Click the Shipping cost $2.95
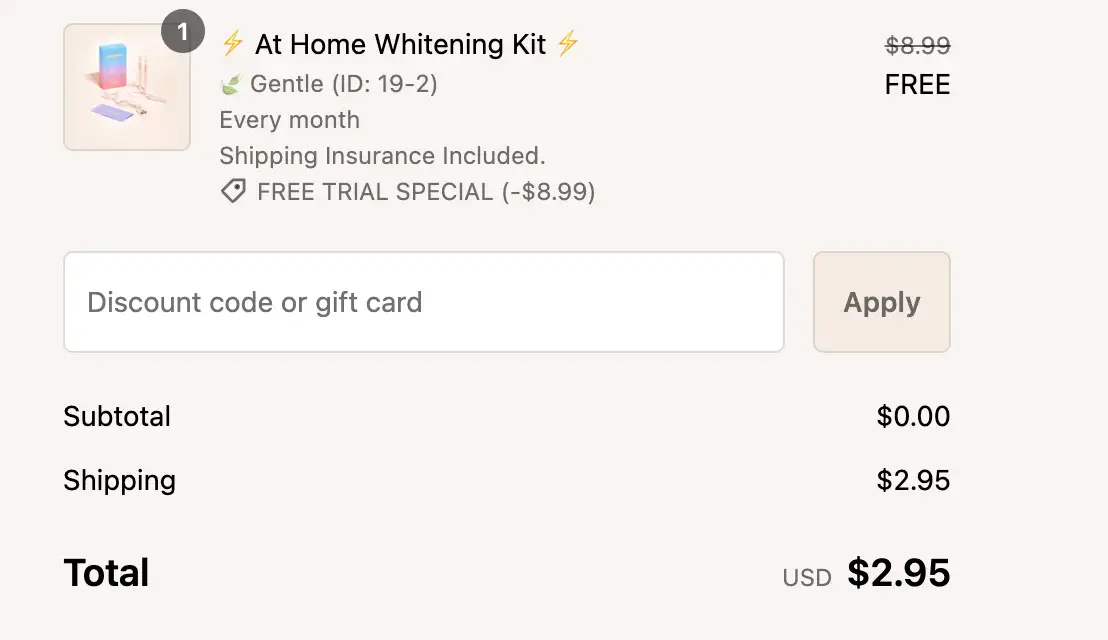The width and height of the screenshot is (1108, 640). pyautogui.click(x=913, y=480)
